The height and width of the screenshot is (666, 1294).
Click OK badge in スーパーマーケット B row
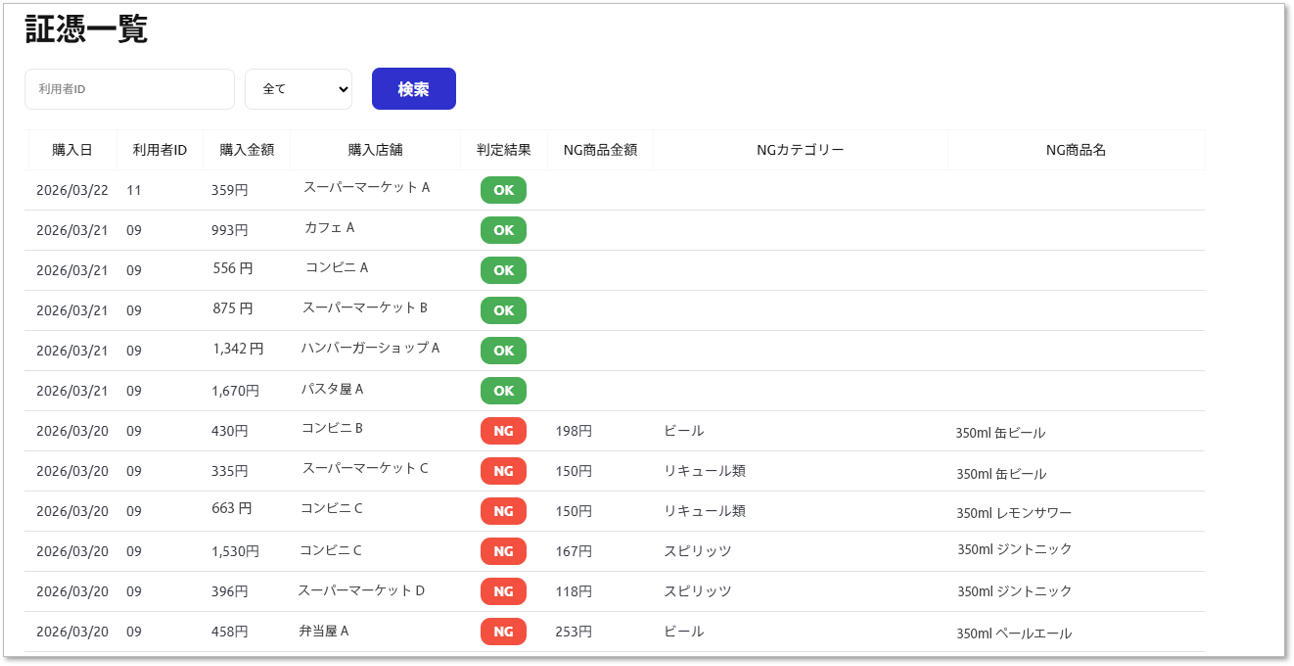[504, 310]
